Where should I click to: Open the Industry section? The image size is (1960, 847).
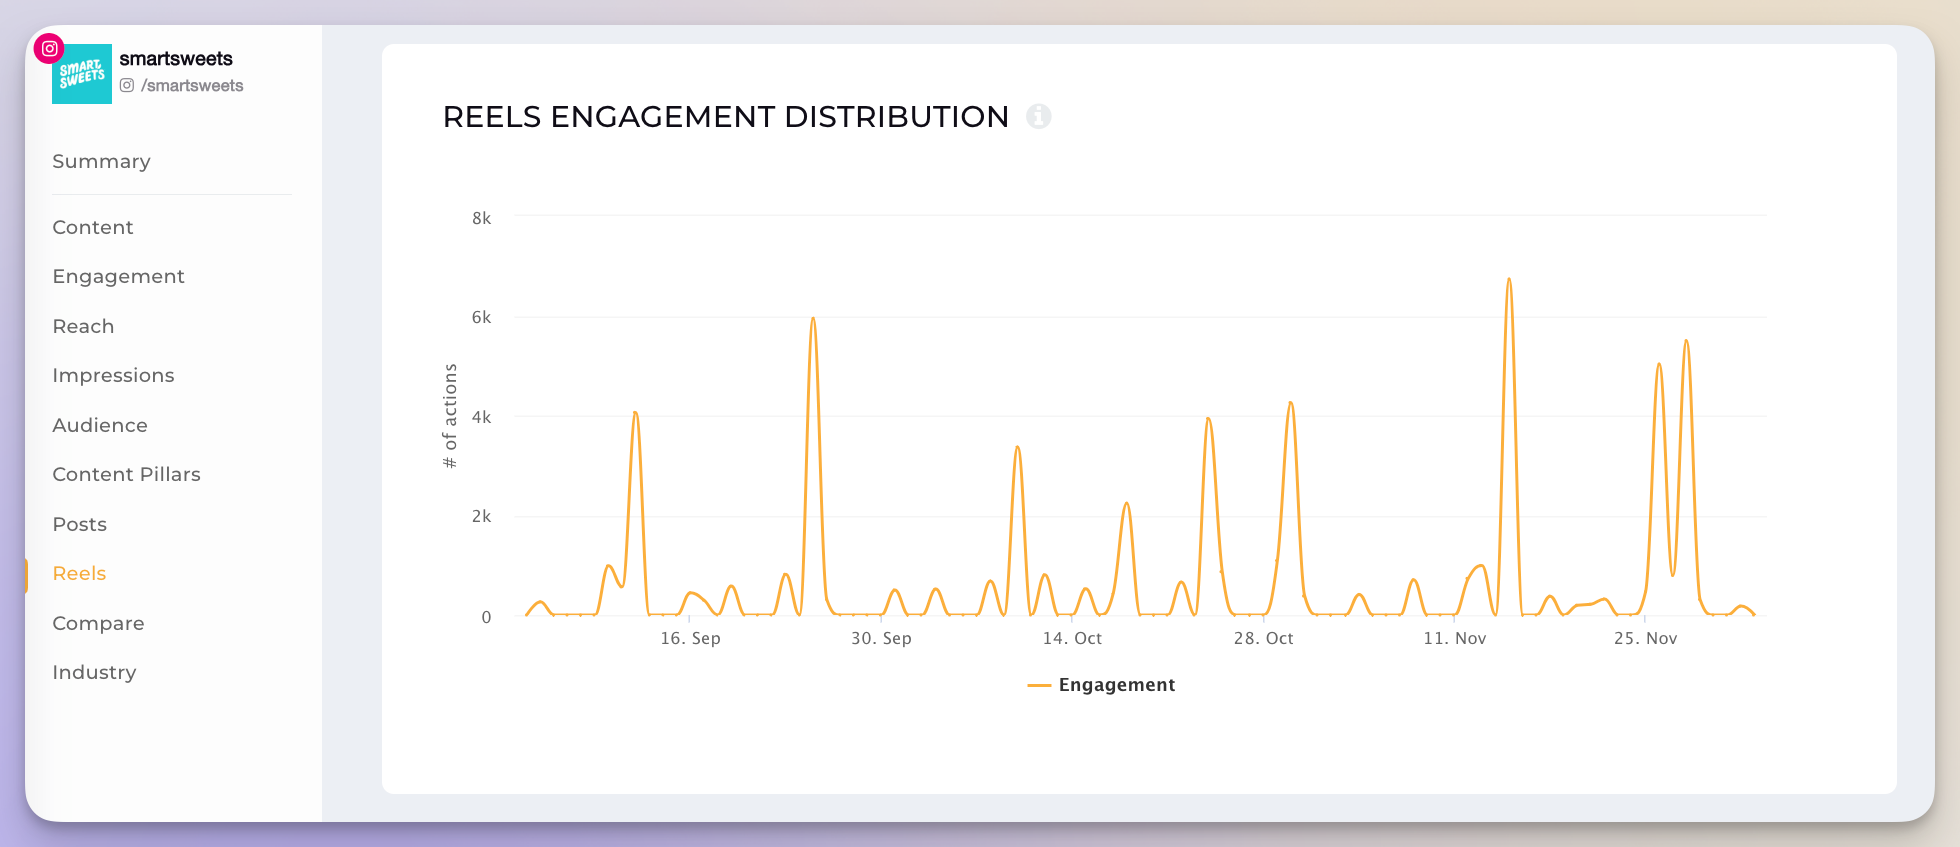pyautogui.click(x=94, y=672)
